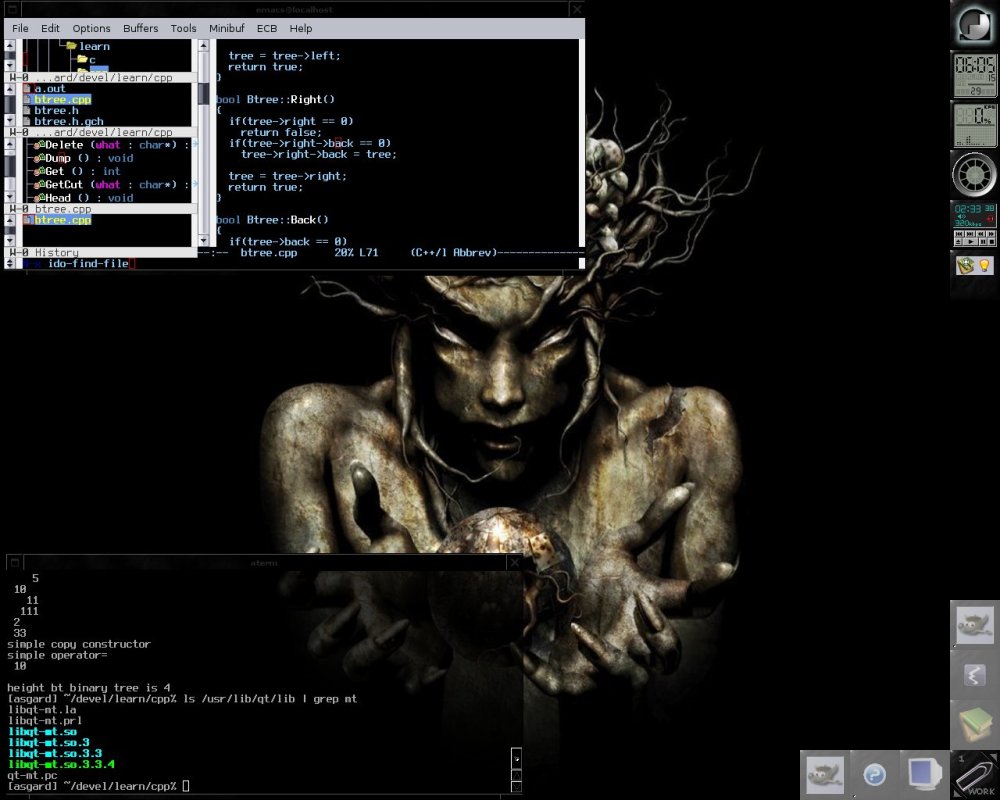Skip to previous track in media dockapp
Screen dimensions: 1000x800
[x=959, y=234]
